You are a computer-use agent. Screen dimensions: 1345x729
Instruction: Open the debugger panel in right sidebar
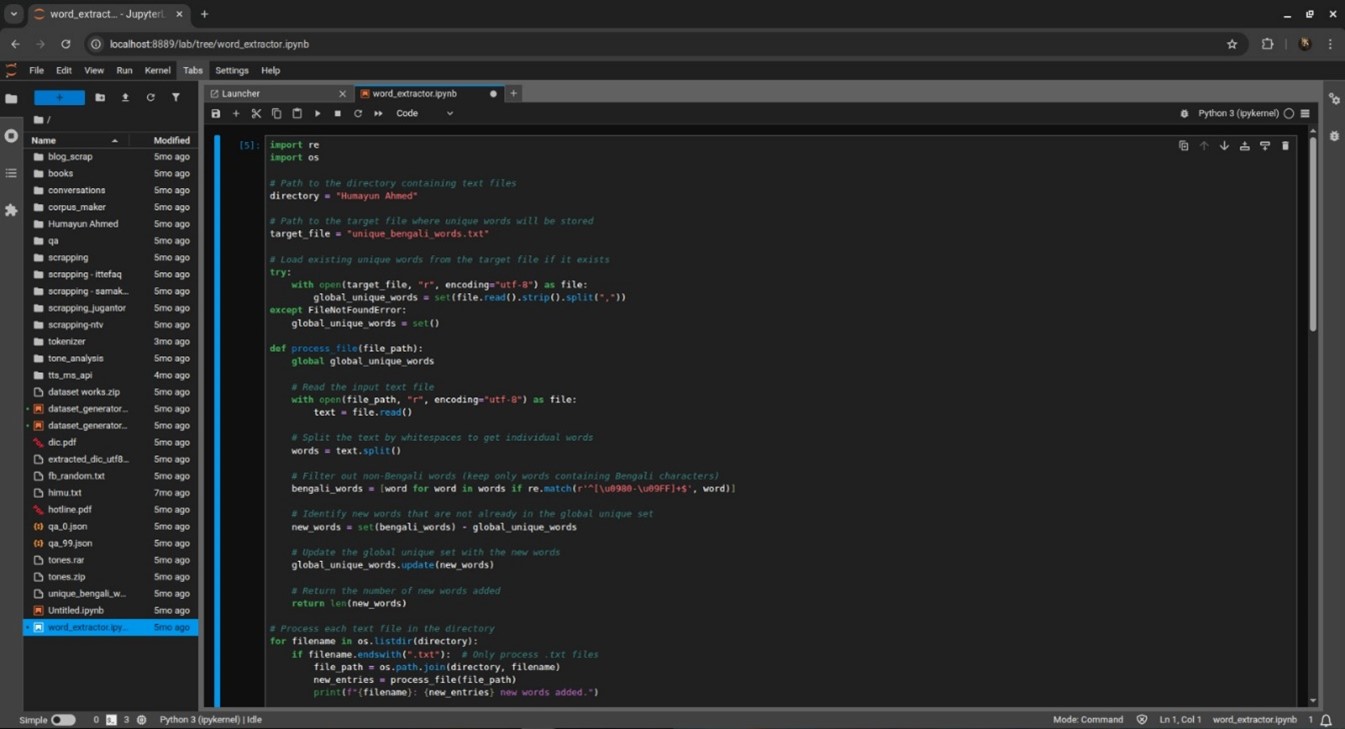tap(1334, 136)
